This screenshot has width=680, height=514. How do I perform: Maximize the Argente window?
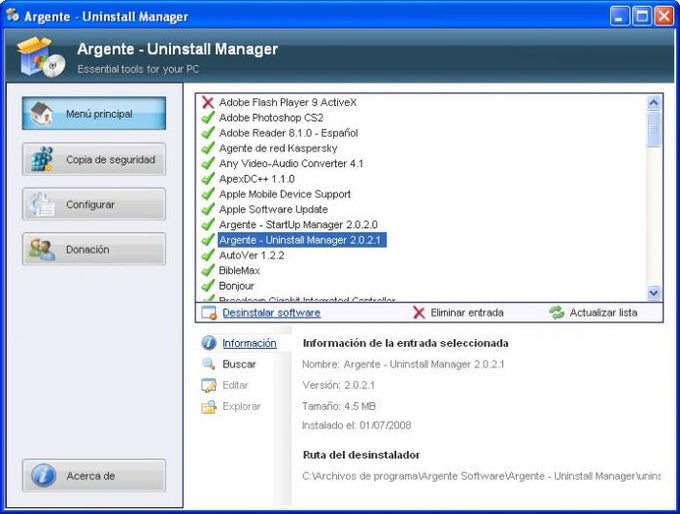point(642,16)
